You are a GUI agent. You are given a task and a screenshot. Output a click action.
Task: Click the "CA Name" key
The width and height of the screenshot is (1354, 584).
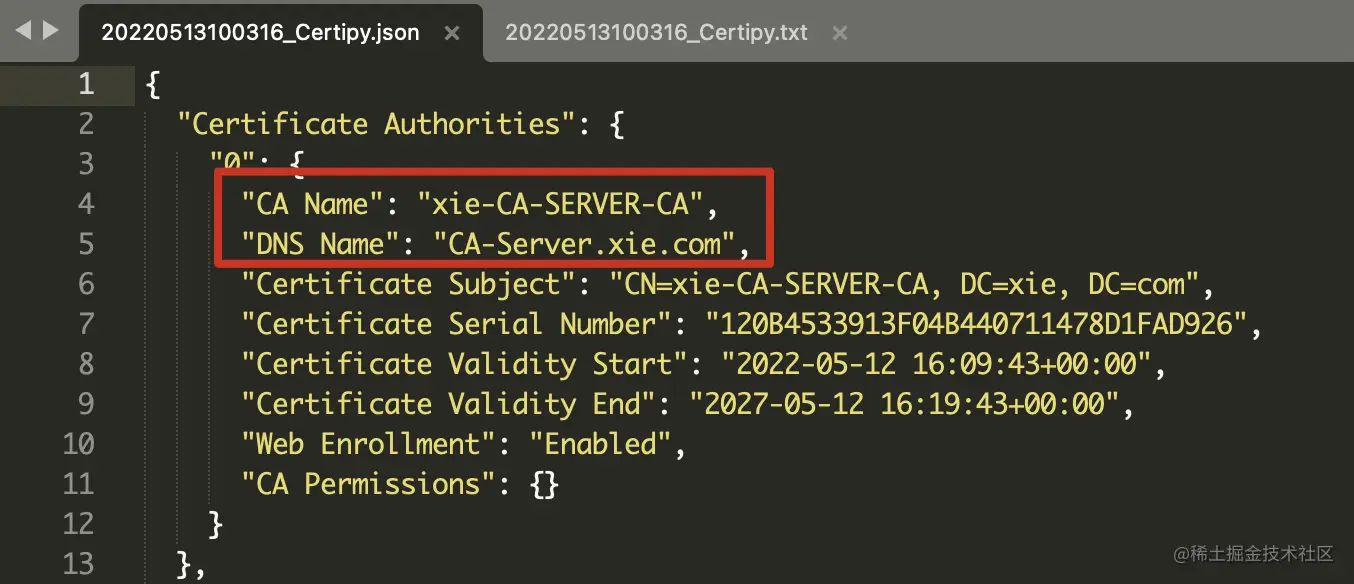(313, 204)
